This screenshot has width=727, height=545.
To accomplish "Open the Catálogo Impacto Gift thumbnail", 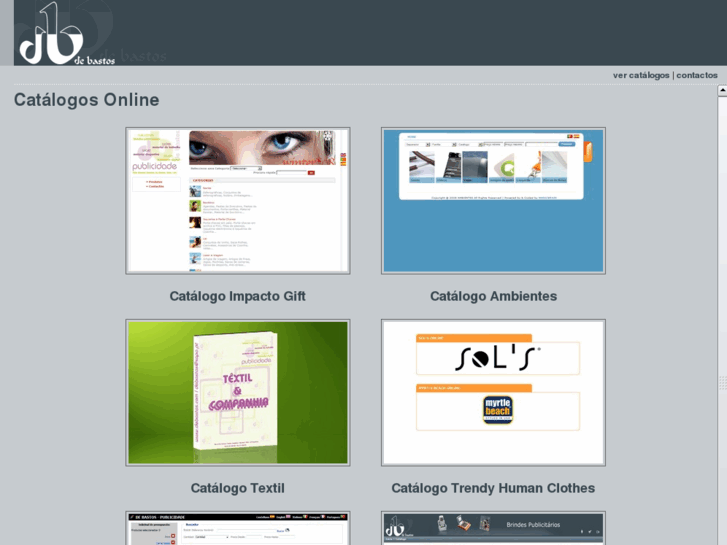I will [237, 200].
